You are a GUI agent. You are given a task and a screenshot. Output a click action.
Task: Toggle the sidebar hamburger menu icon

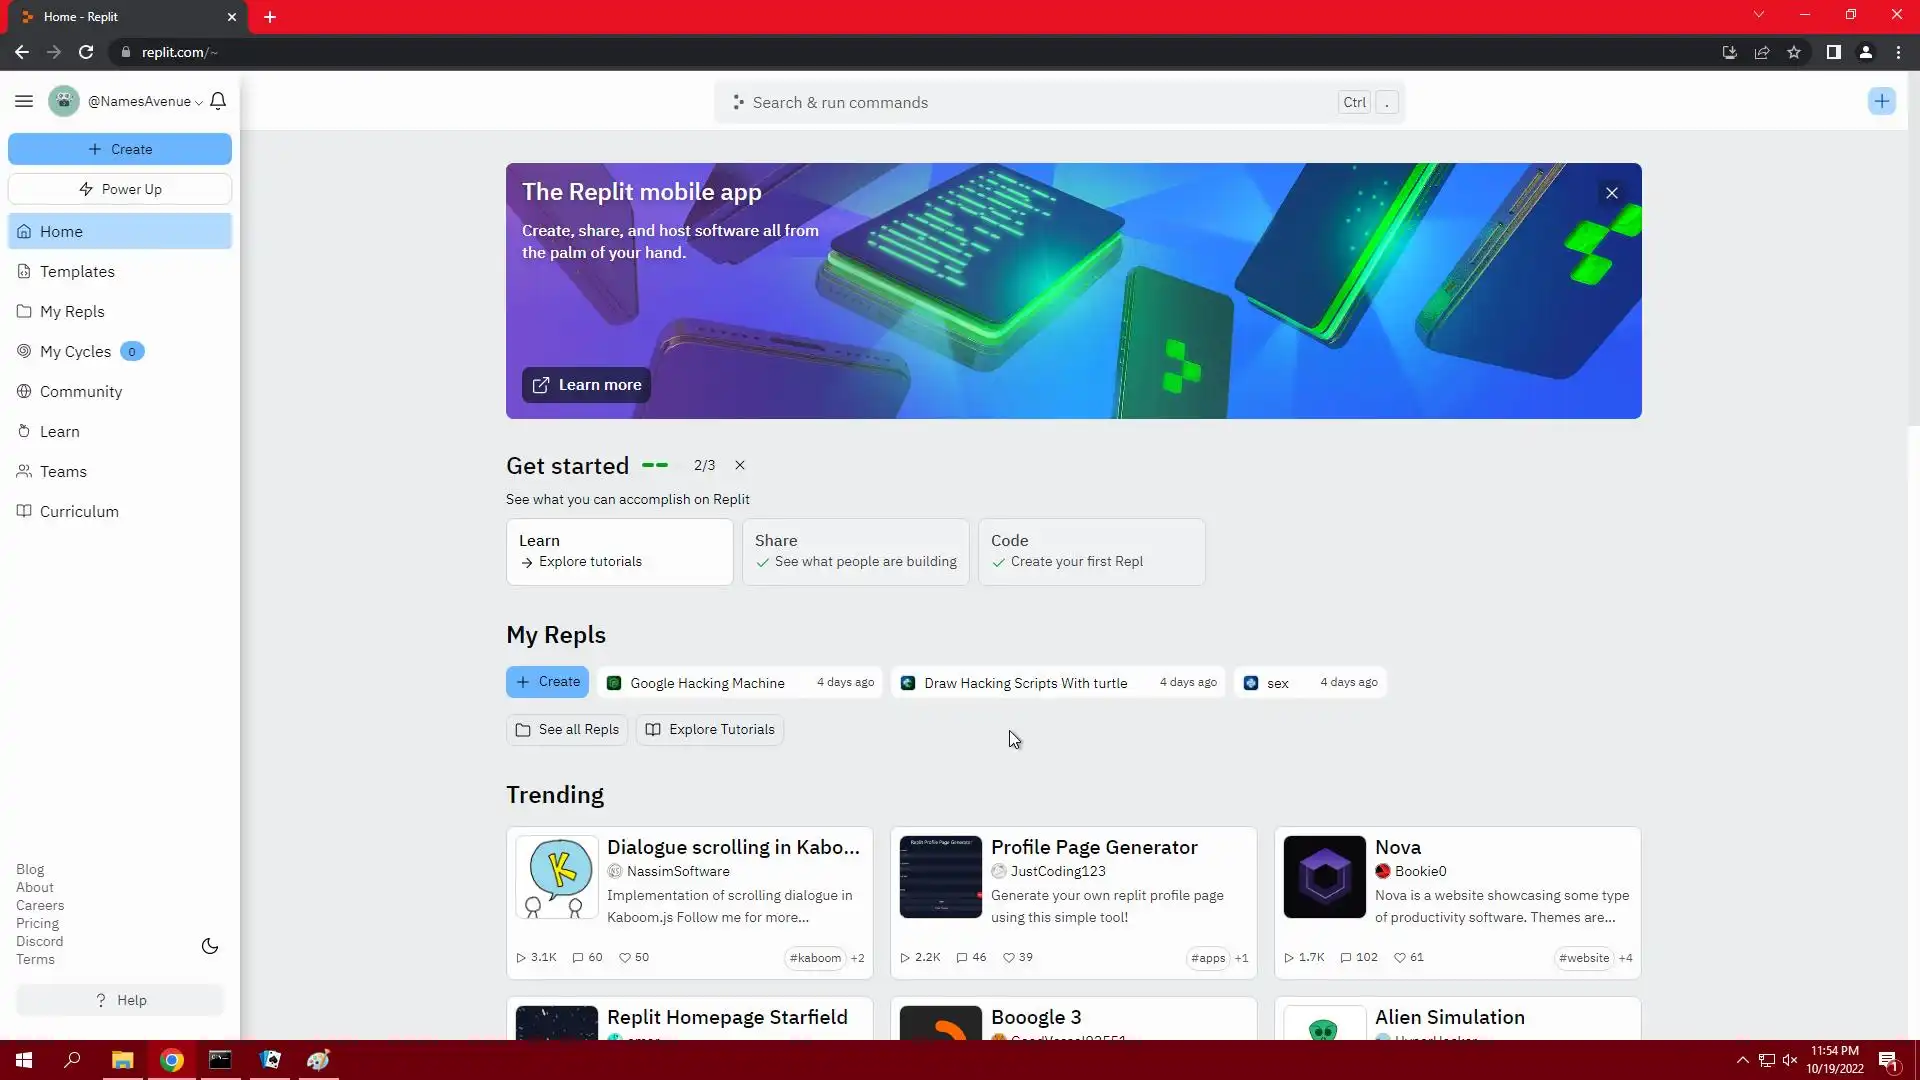click(24, 101)
